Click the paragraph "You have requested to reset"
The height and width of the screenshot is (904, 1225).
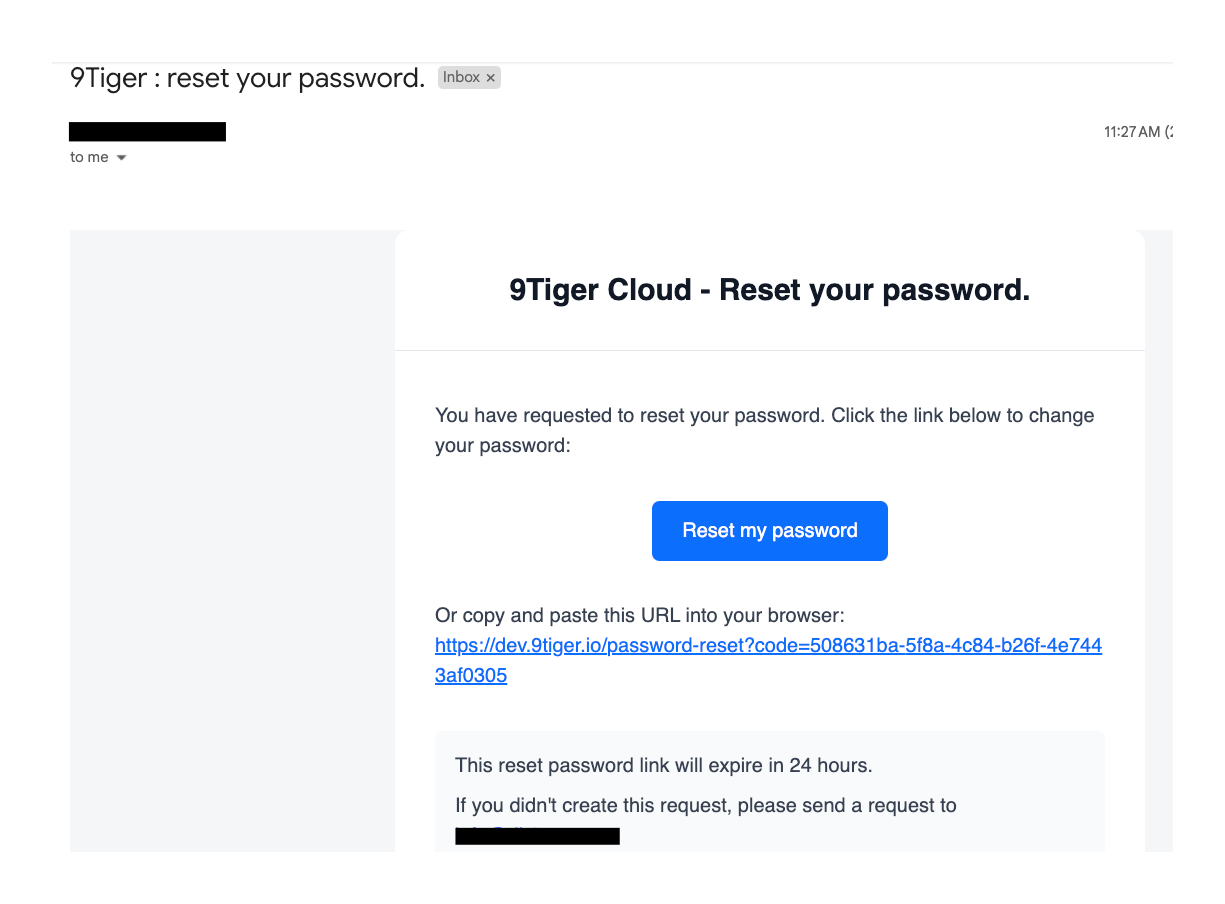click(x=630, y=415)
